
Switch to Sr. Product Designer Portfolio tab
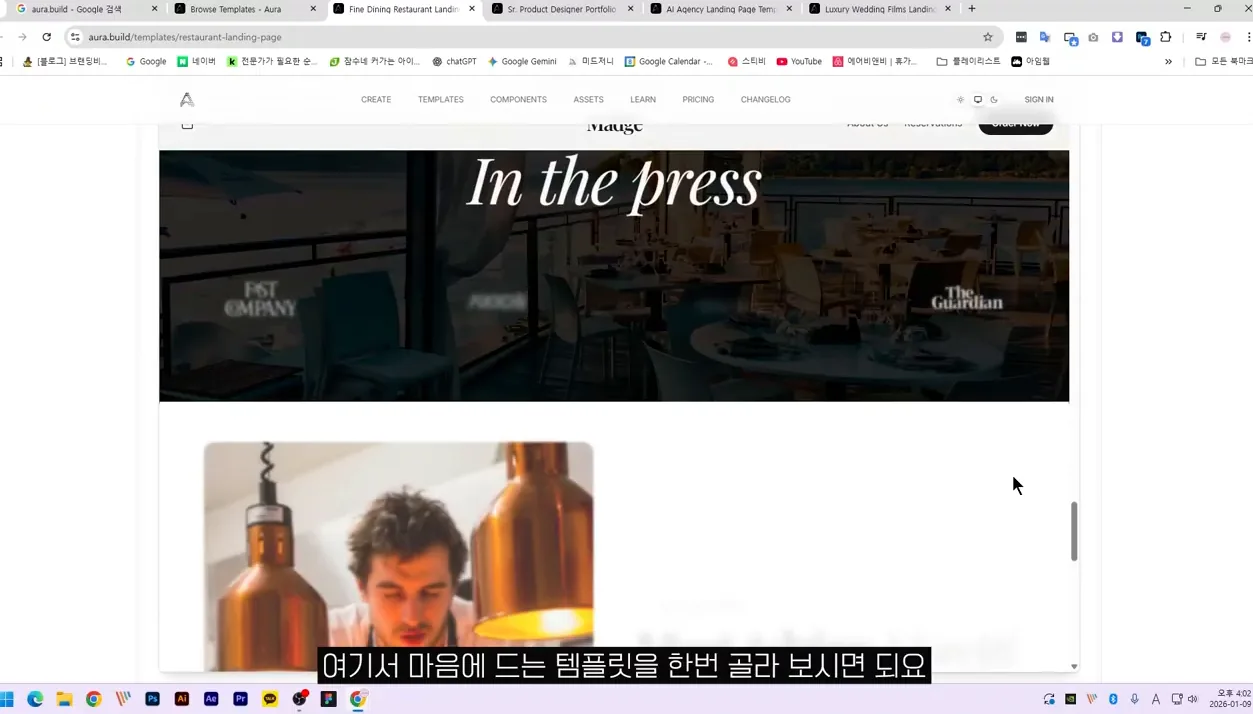562,9
